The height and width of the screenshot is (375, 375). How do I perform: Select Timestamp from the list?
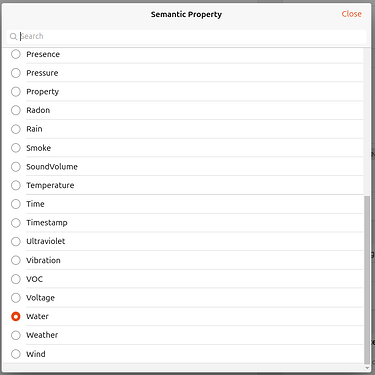tap(16, 223)
